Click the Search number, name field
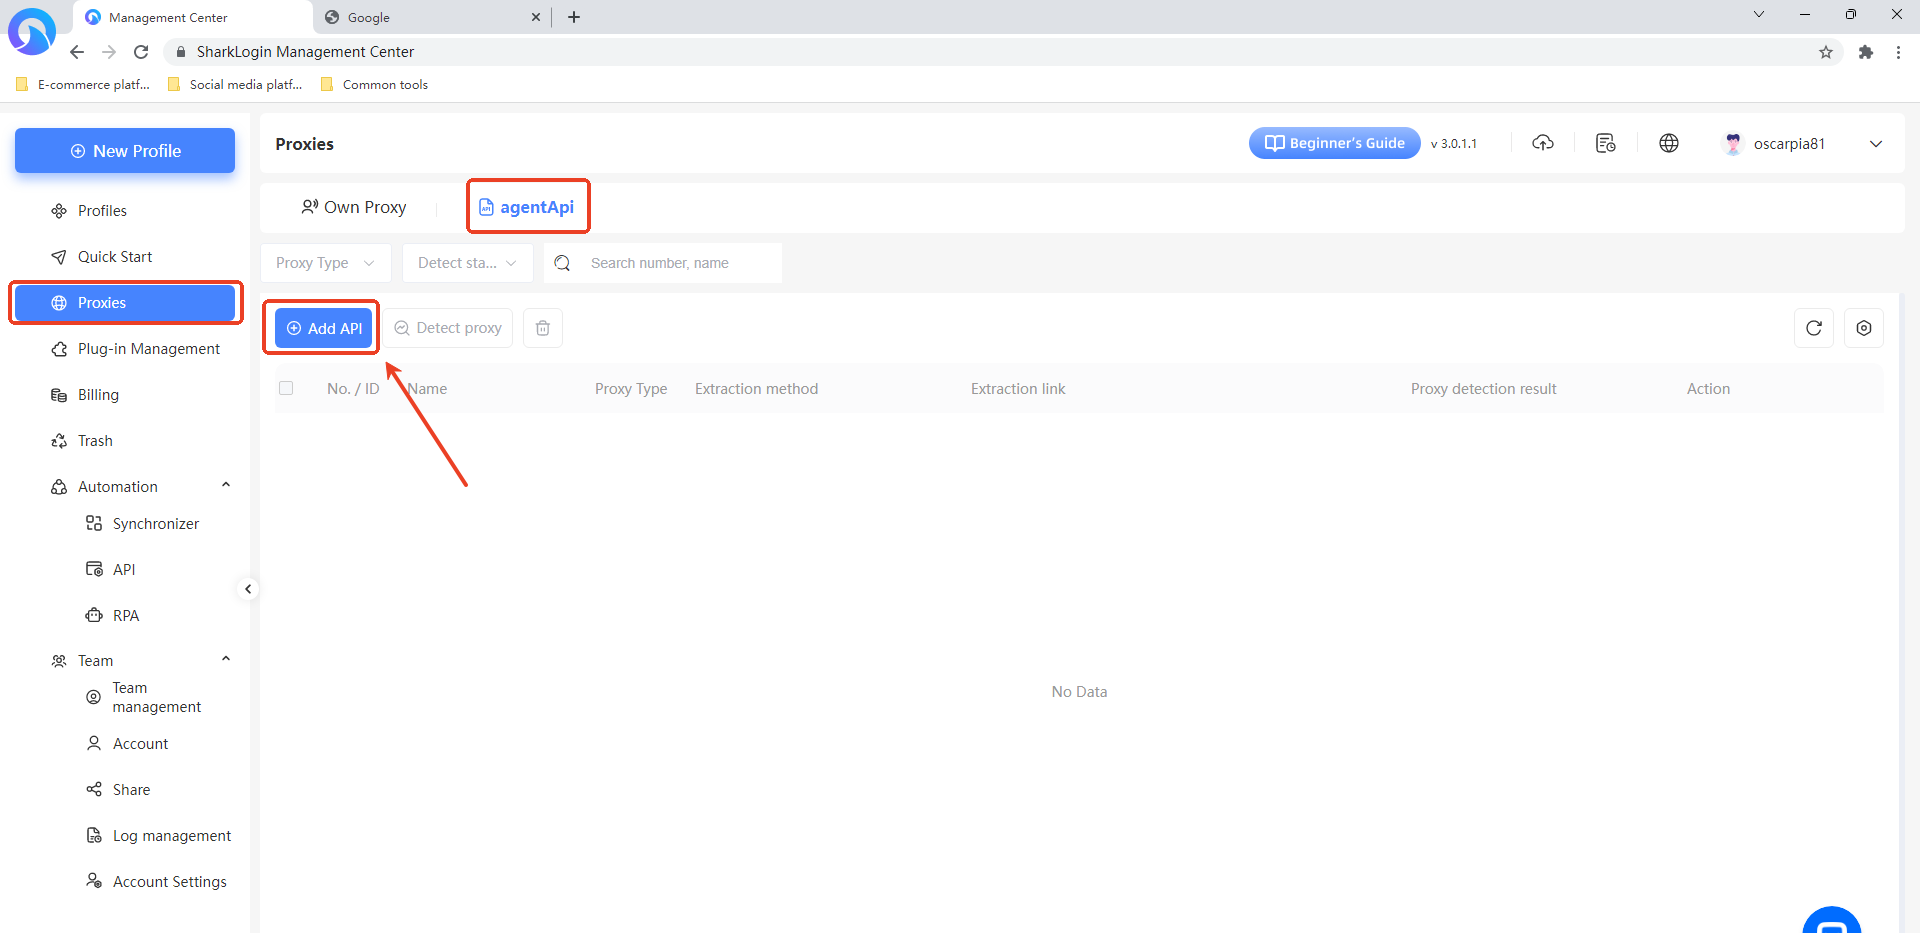 tap(680, 263)
